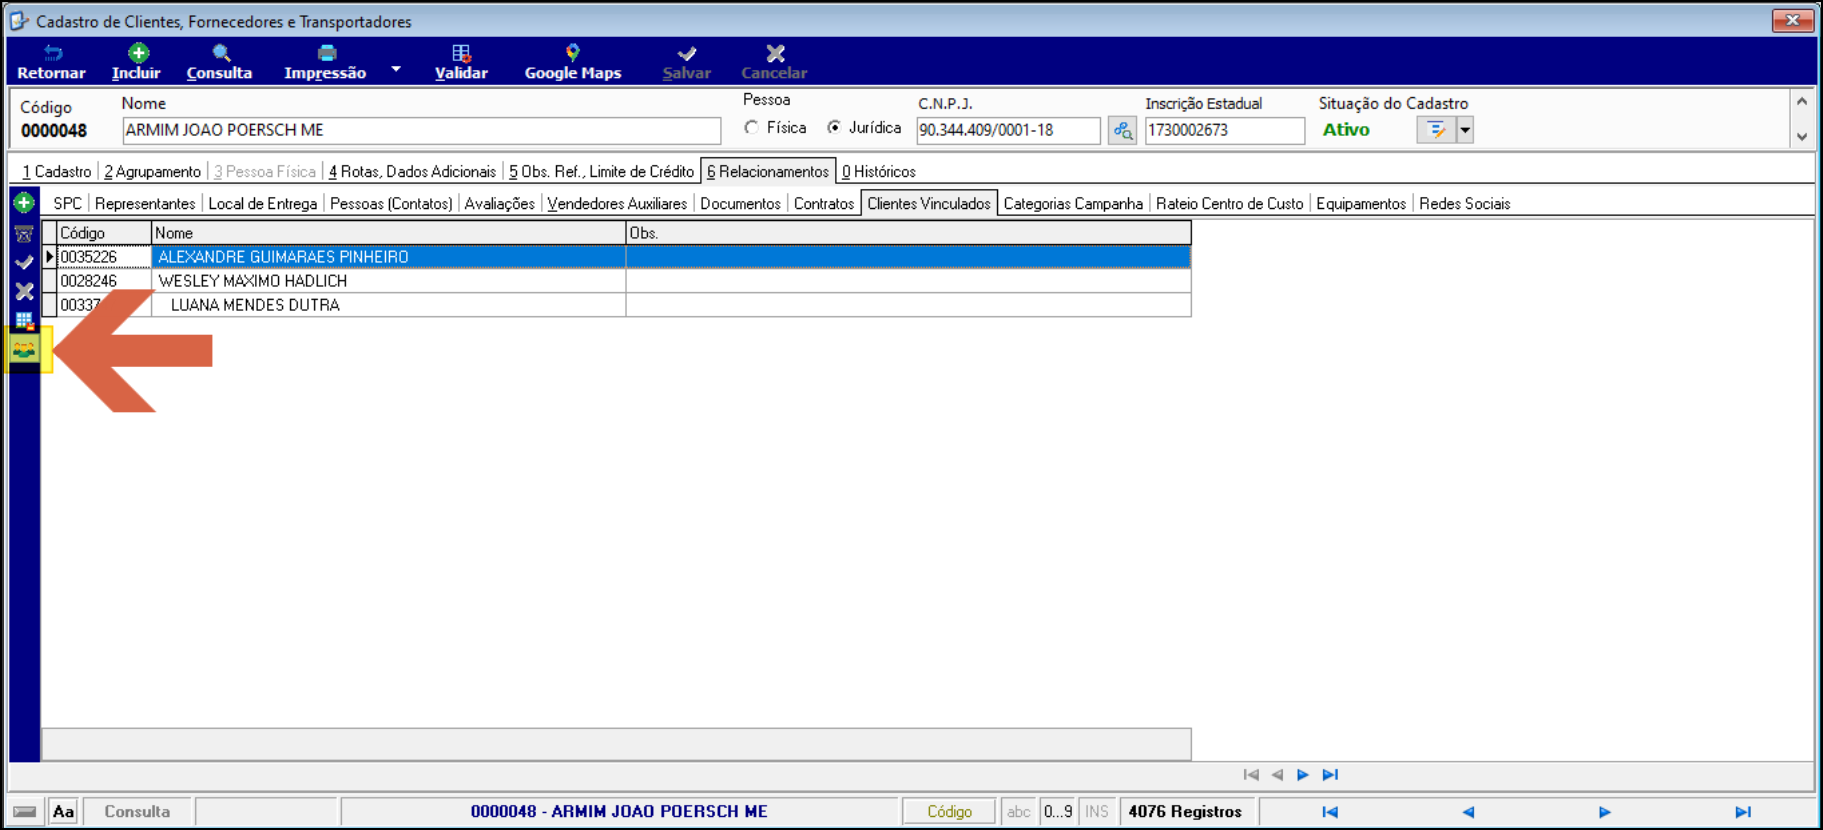Image resolution: width=1823 pixels, height=830 pixels.
Task: Select row WESLEY MAXIMO HADLICH
Action: 623,281
